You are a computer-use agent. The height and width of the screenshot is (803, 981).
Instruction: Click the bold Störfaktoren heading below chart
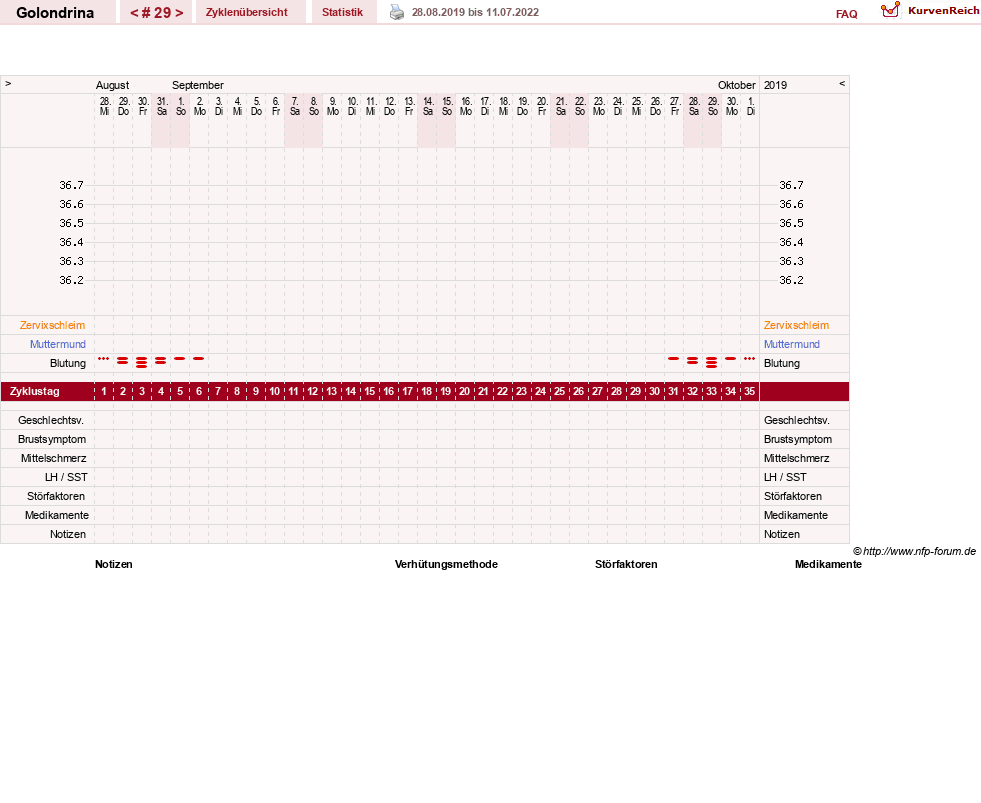point(626,565)
